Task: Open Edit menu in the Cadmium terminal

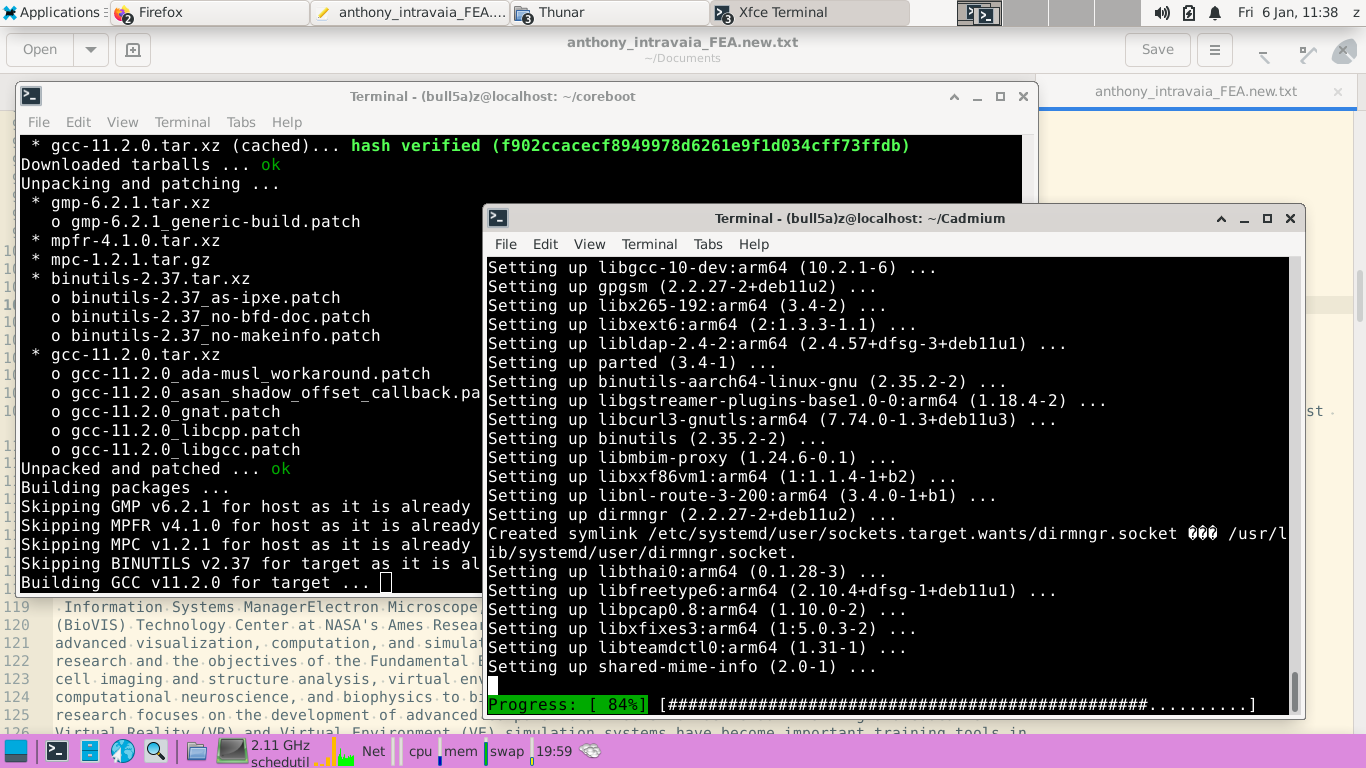Action: click(545, 244)
